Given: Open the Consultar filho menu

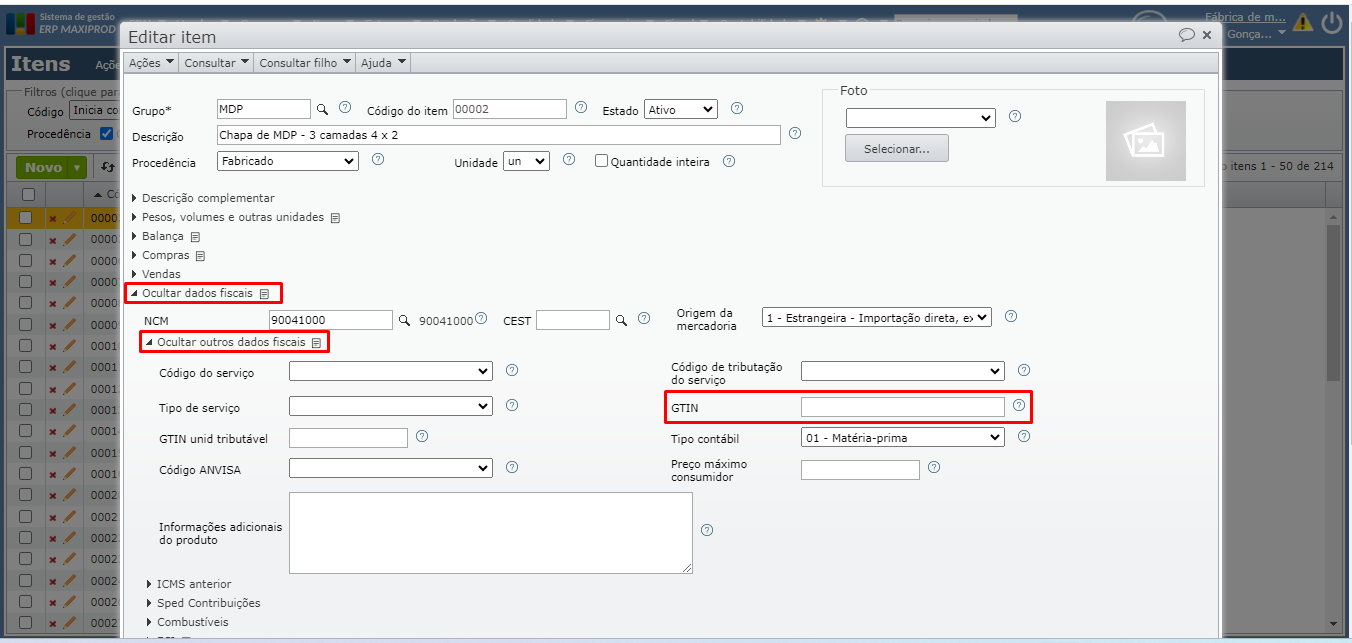Looking at the screenshot, I should 305,62.
